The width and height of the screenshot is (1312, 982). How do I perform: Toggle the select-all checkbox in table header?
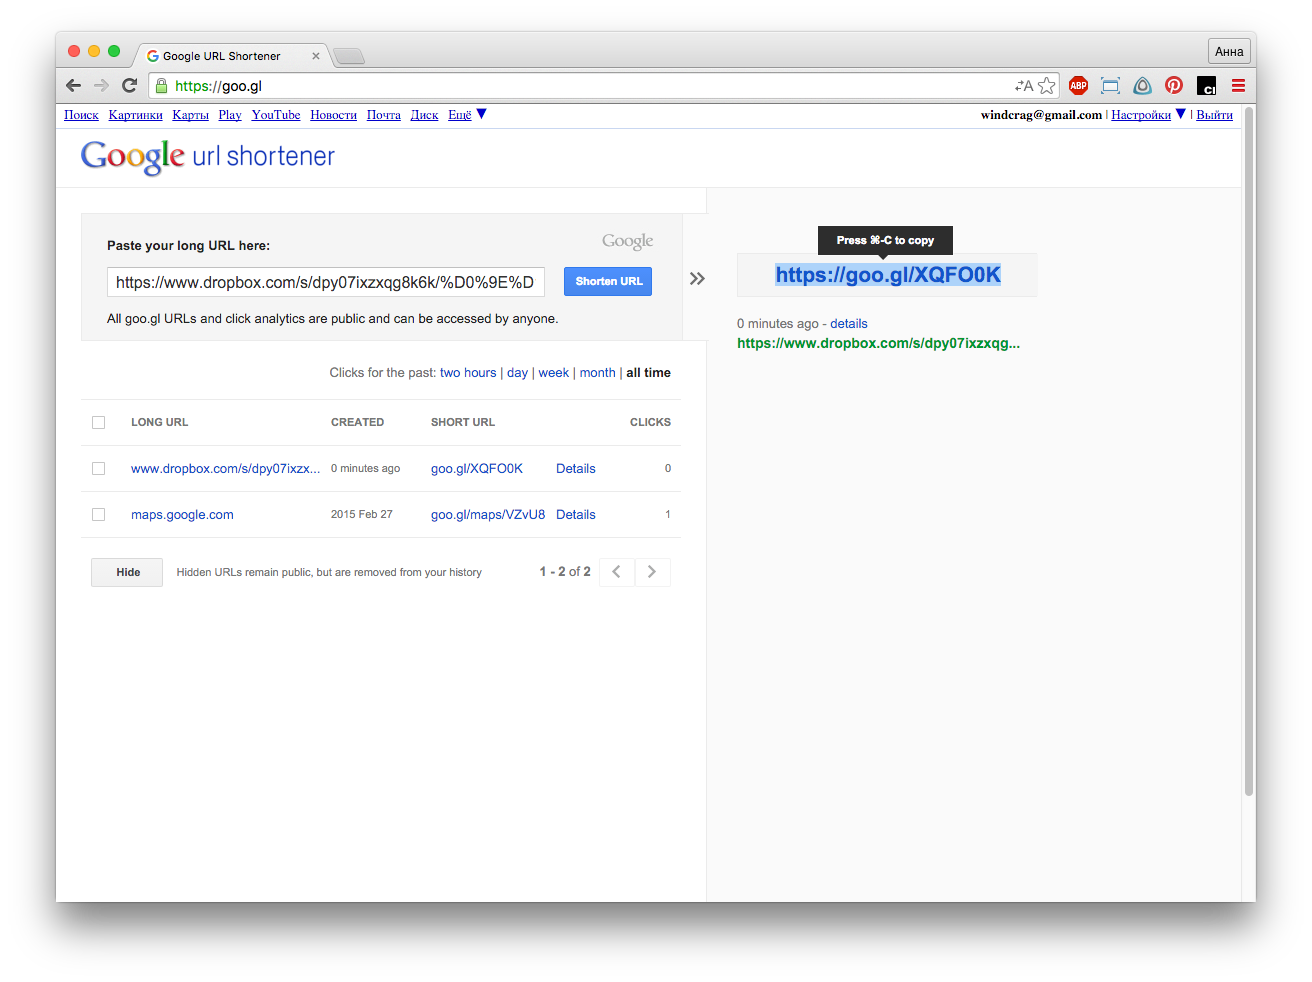pos(98,422)
